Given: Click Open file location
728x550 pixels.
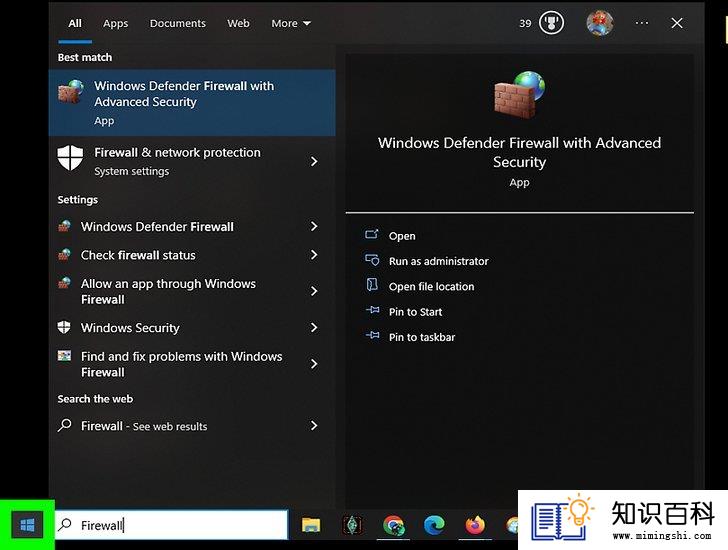Looking at the screenshot, I should click(432, 287).
